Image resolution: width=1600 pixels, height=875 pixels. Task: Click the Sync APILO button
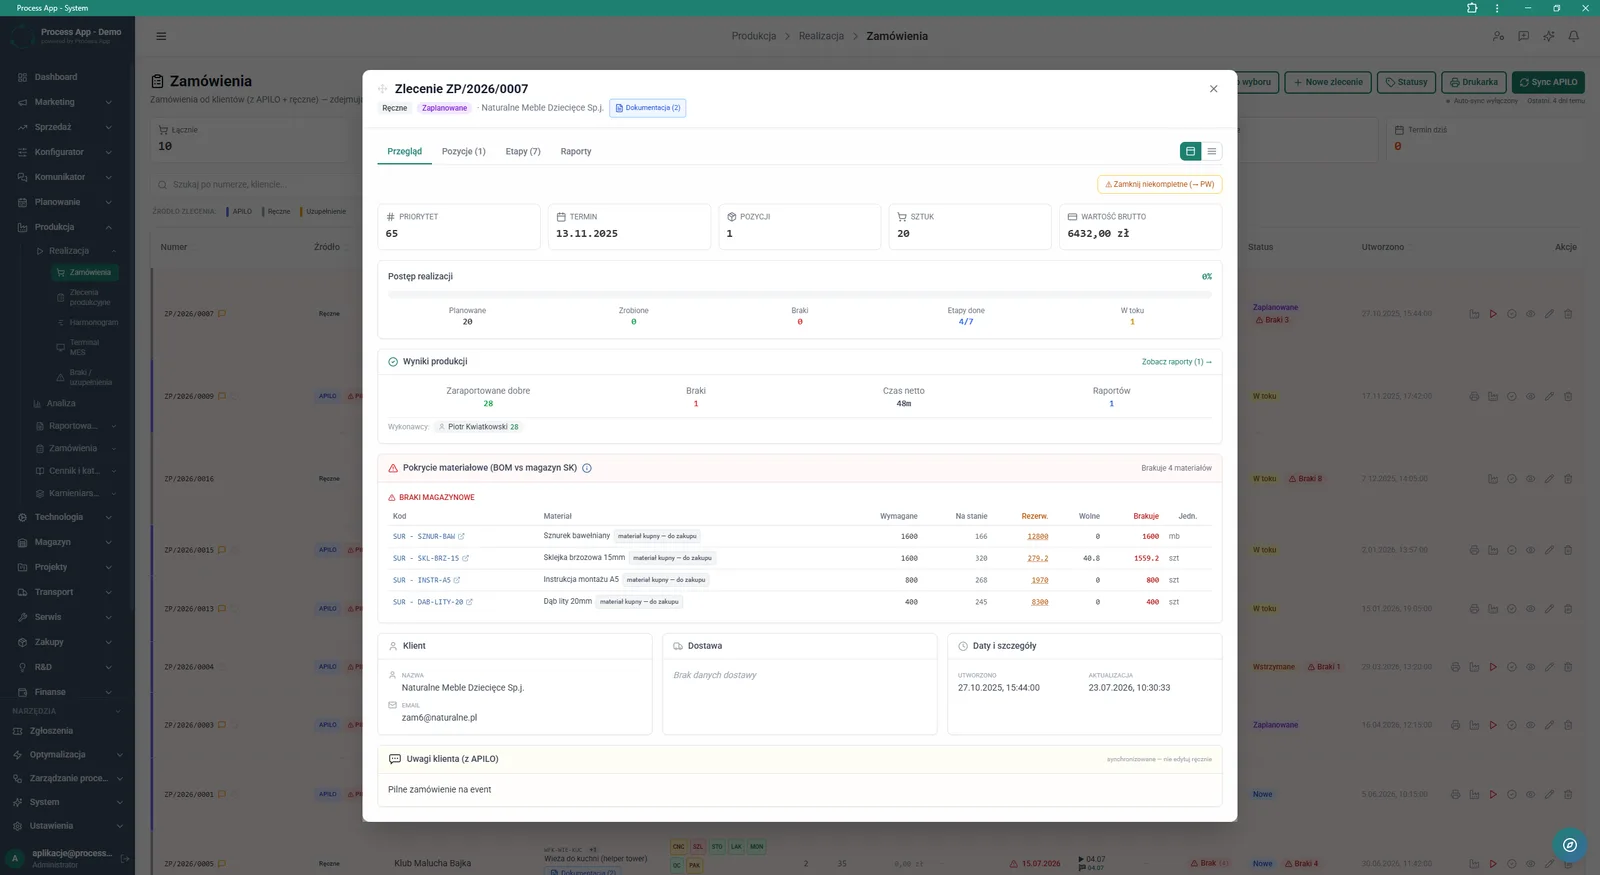(x=1548, y=82)
